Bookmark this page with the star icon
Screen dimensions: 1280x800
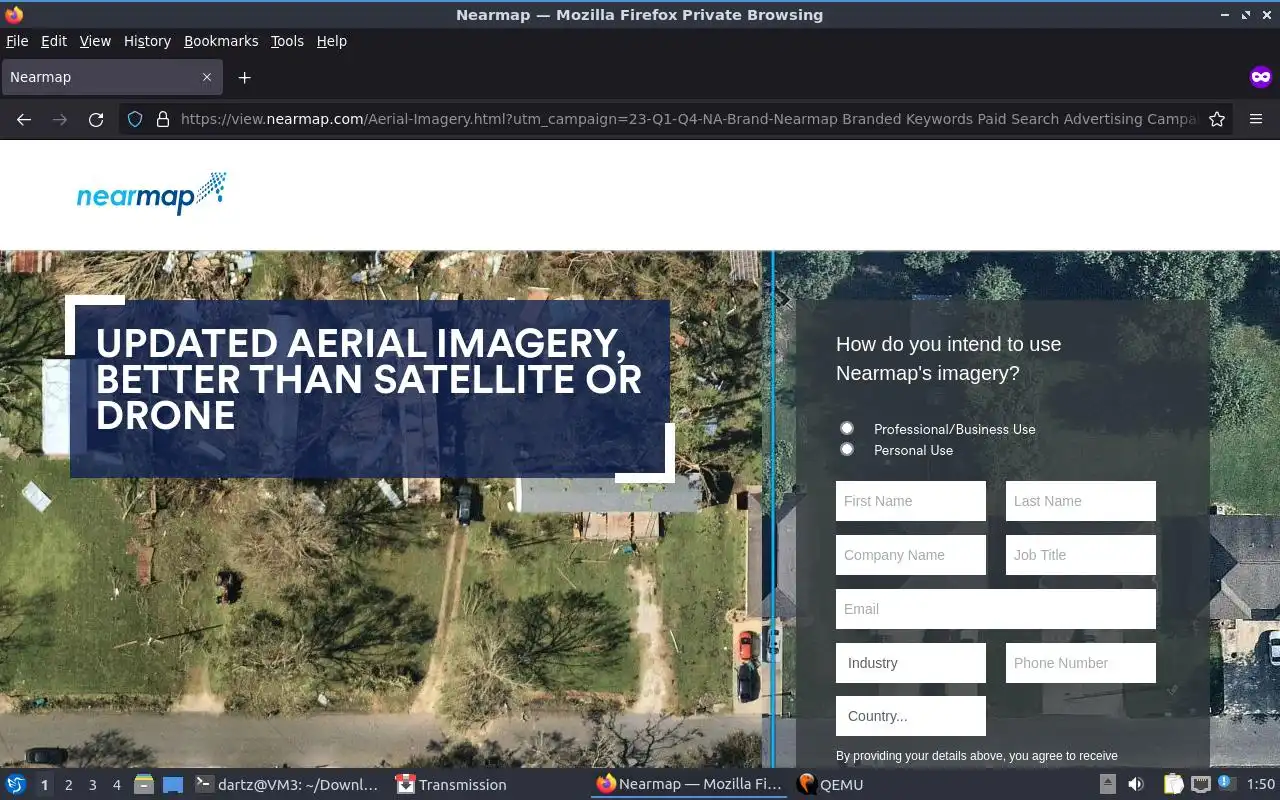(x=1217, y=119)
